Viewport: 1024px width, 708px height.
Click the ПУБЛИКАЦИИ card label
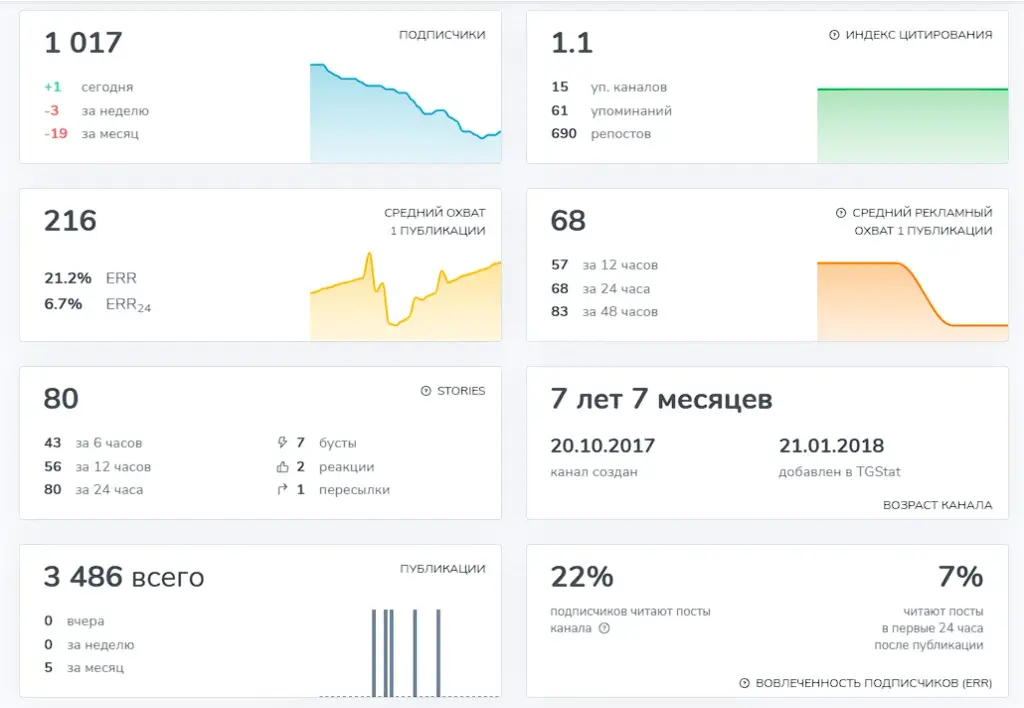click(x=443, y=570)
